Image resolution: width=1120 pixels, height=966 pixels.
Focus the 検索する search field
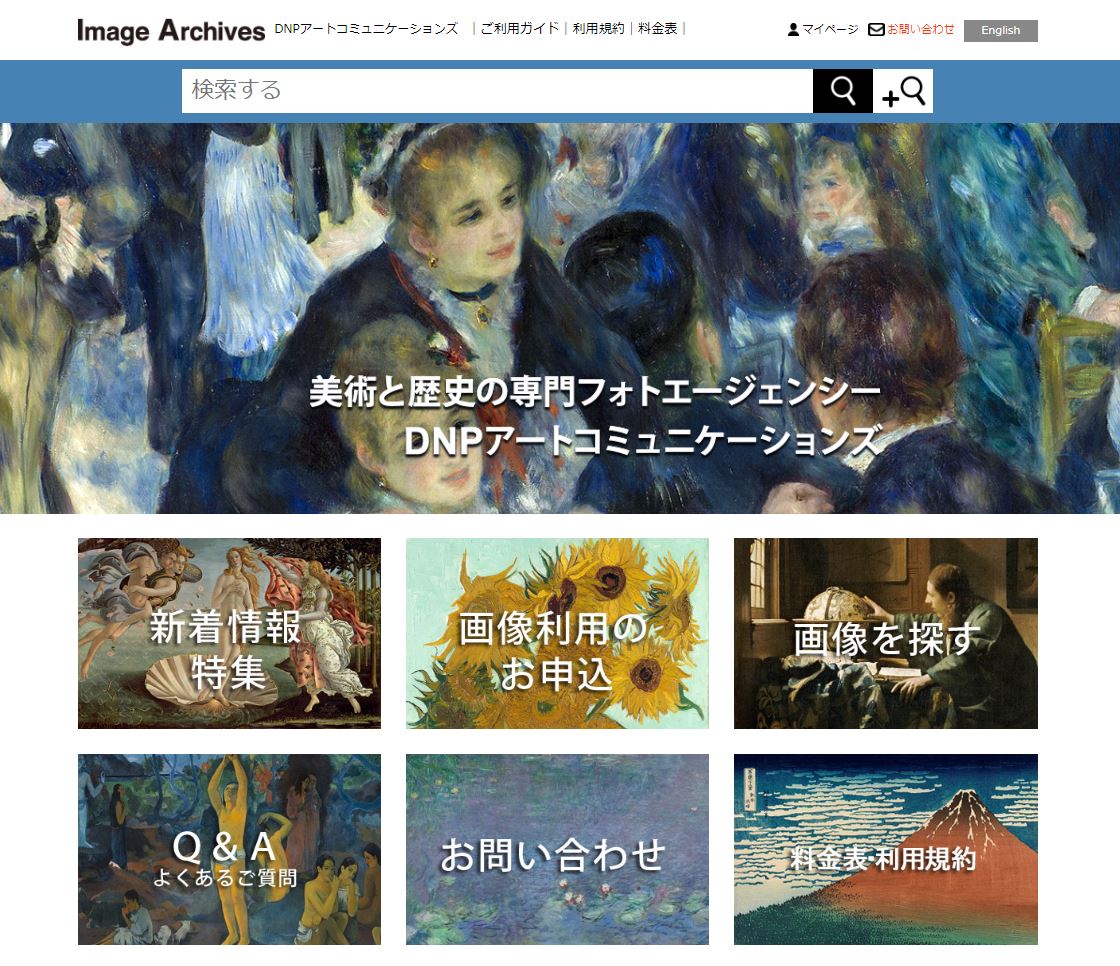click(497, 91)
